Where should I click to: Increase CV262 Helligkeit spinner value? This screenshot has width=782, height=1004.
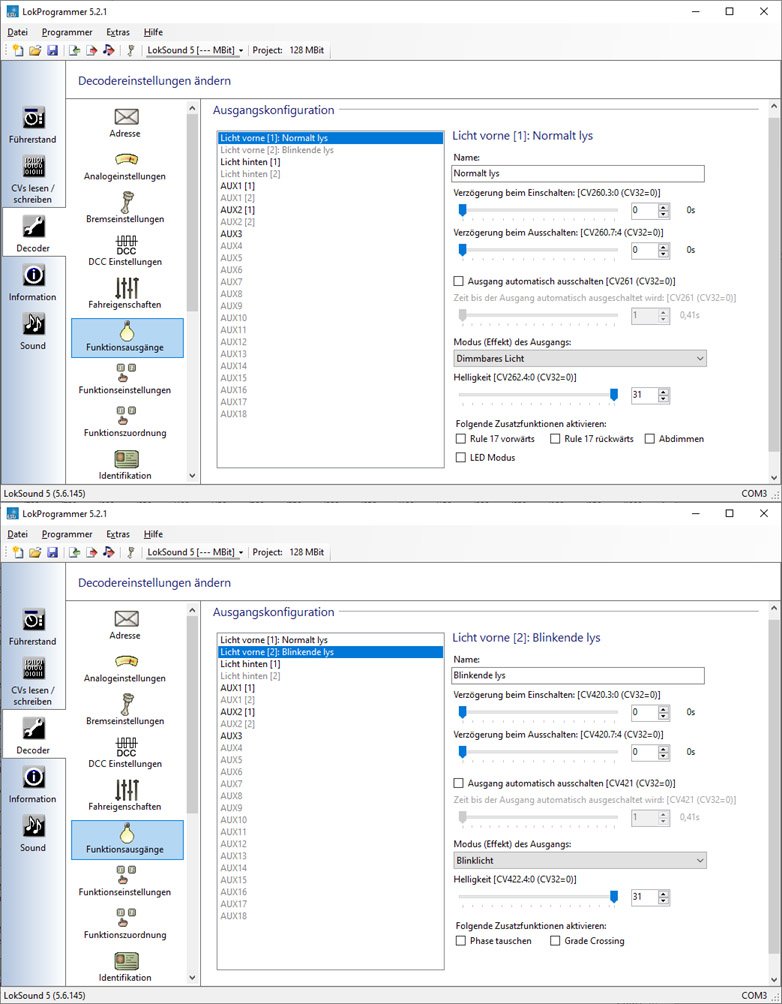point(664,392)
